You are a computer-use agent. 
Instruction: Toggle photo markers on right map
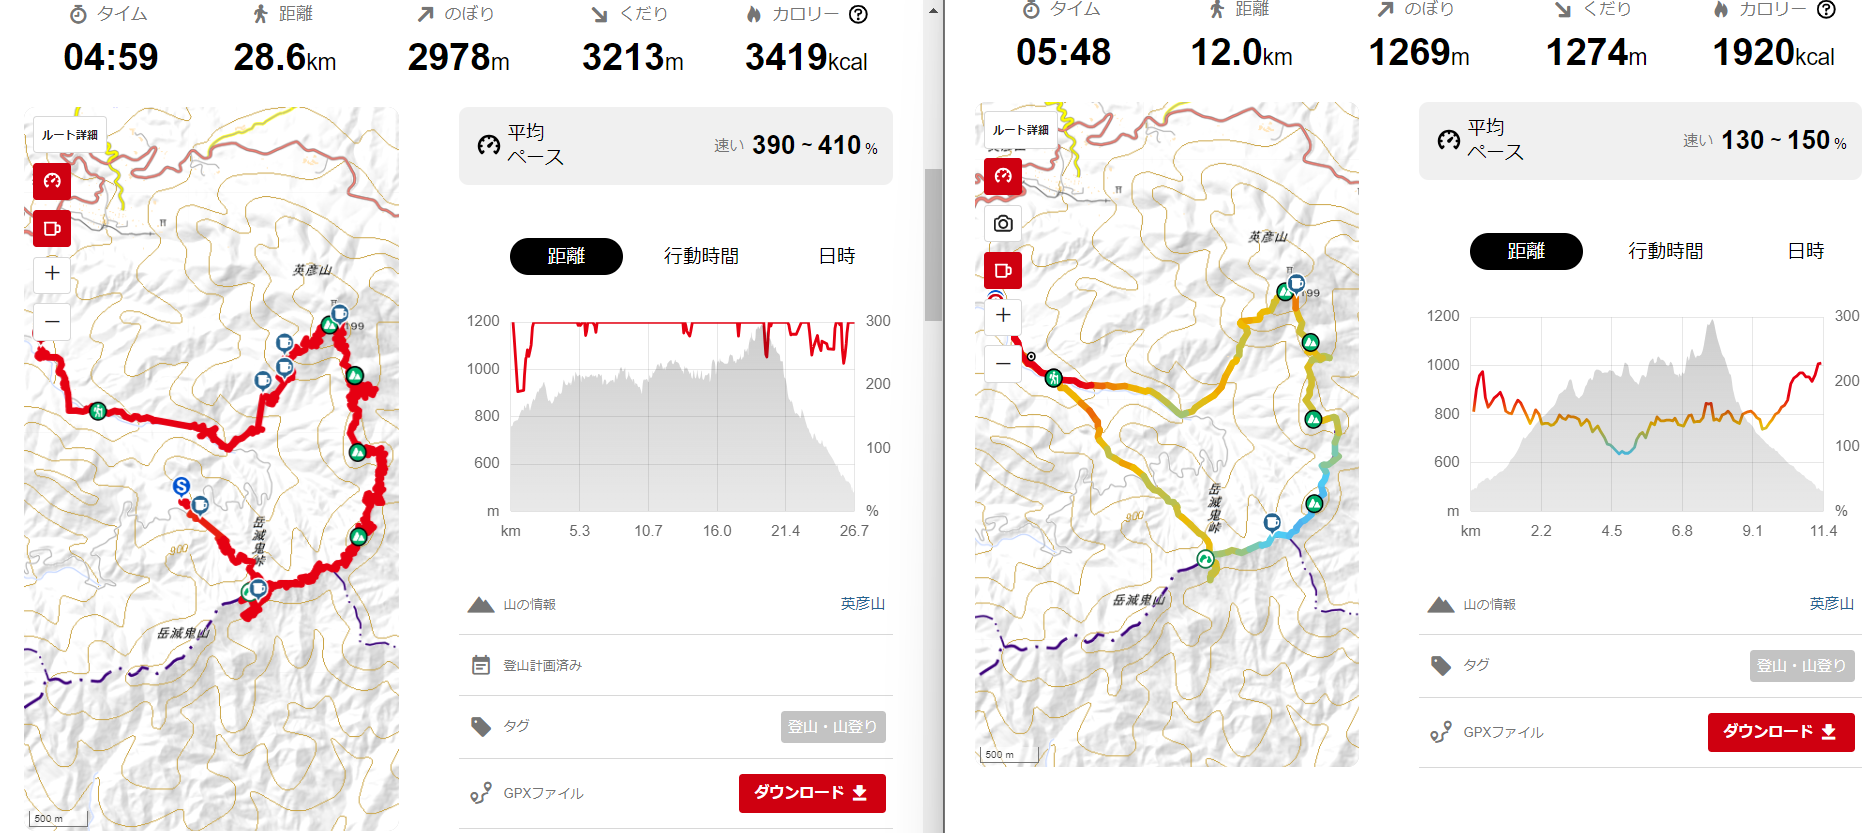coord(1003,223)
